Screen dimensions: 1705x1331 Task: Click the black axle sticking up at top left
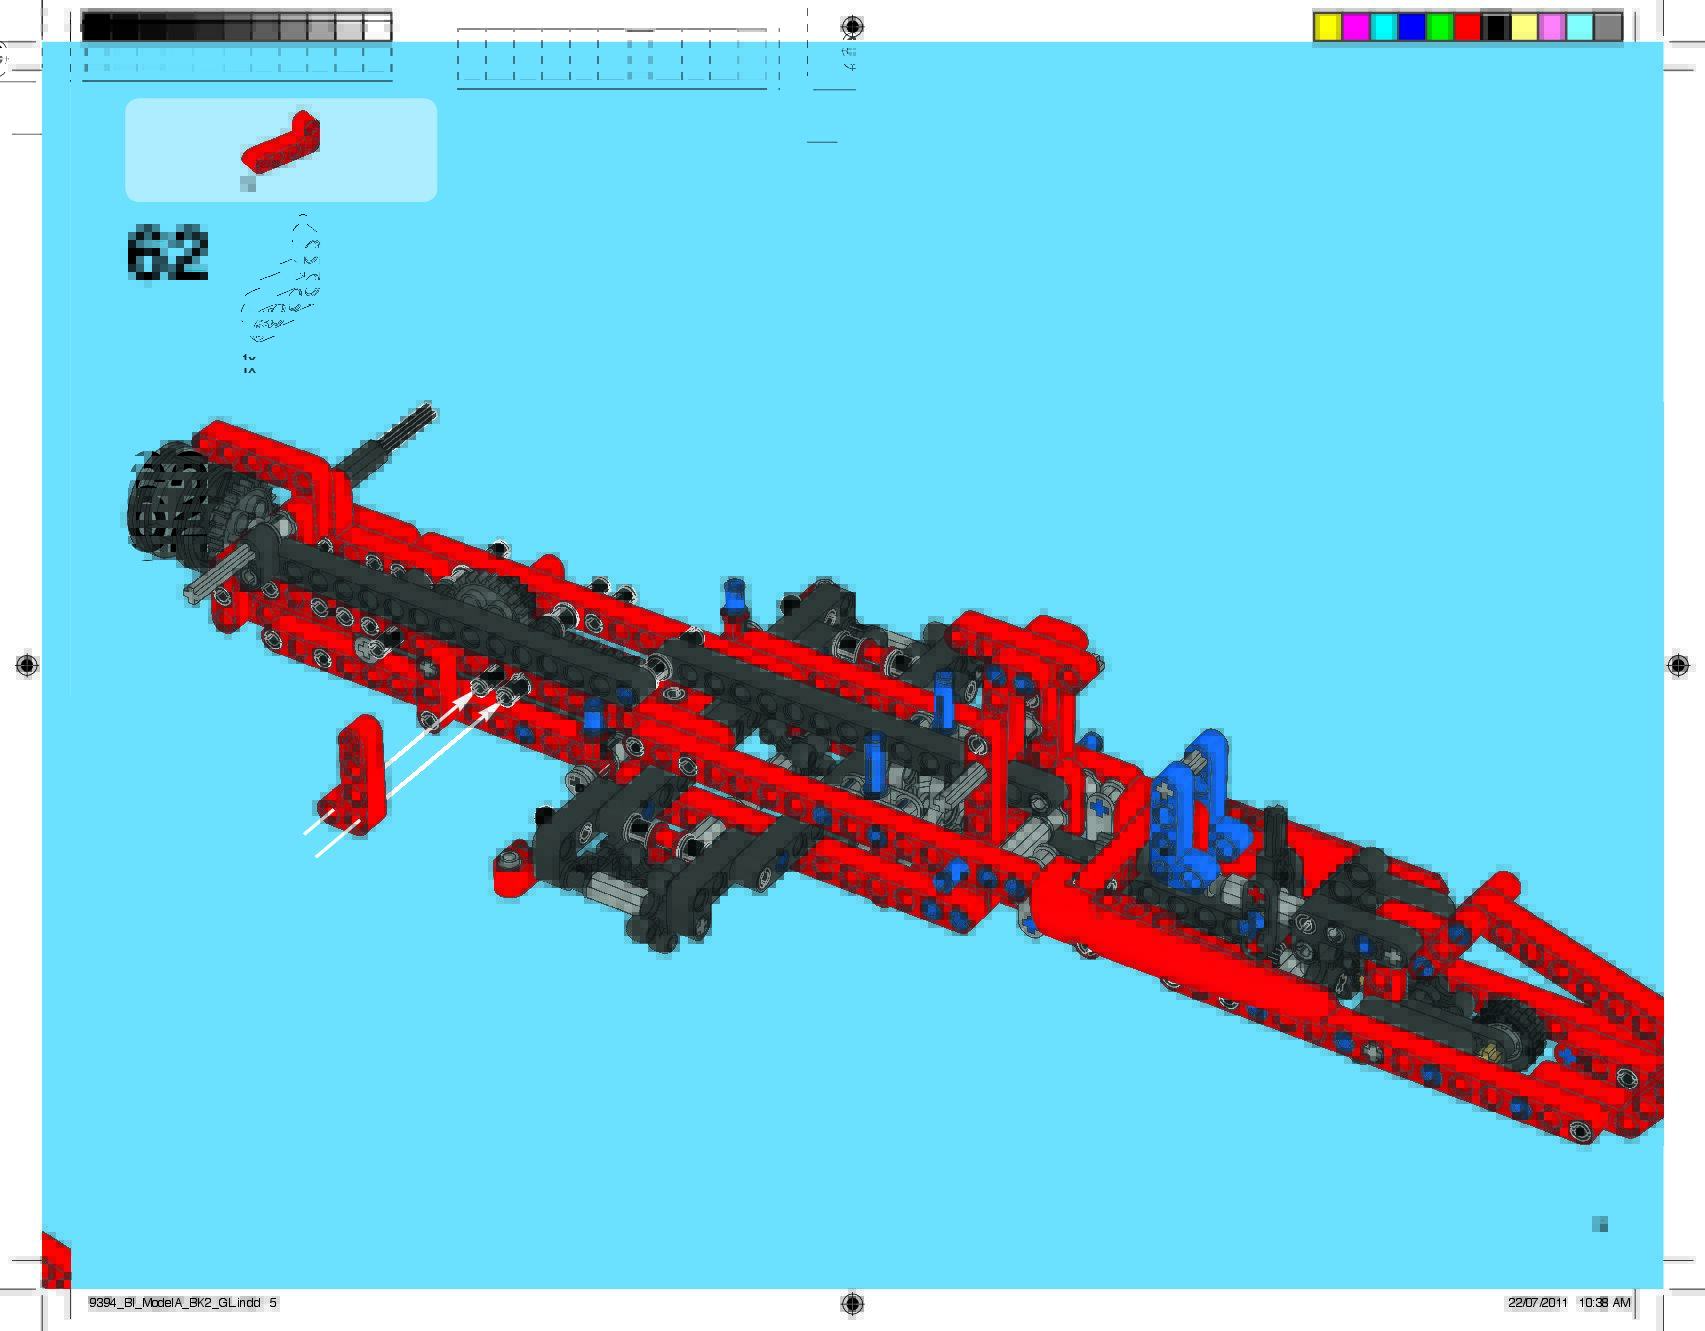395,440
